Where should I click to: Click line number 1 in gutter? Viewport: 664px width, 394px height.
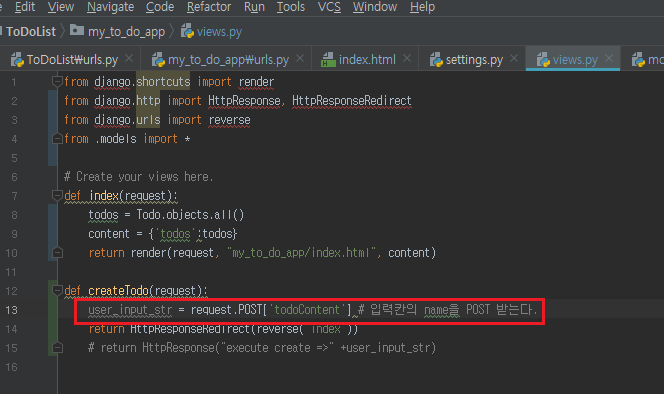(14, 82)
